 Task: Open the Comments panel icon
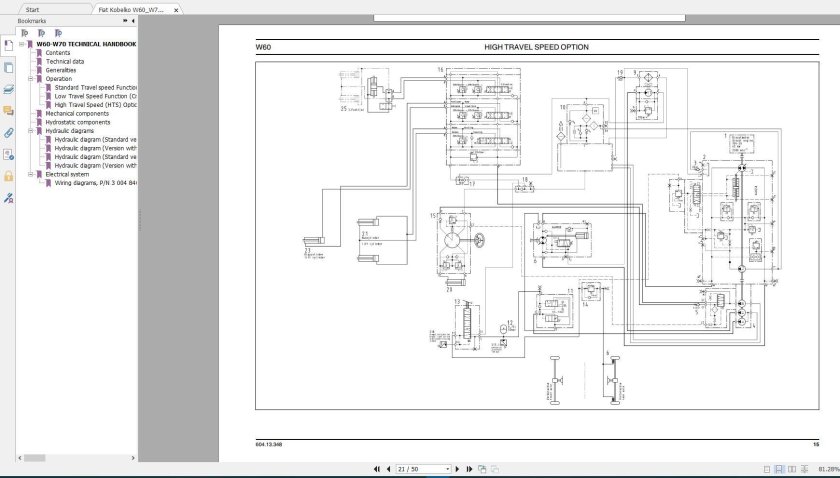coord(8,111)
